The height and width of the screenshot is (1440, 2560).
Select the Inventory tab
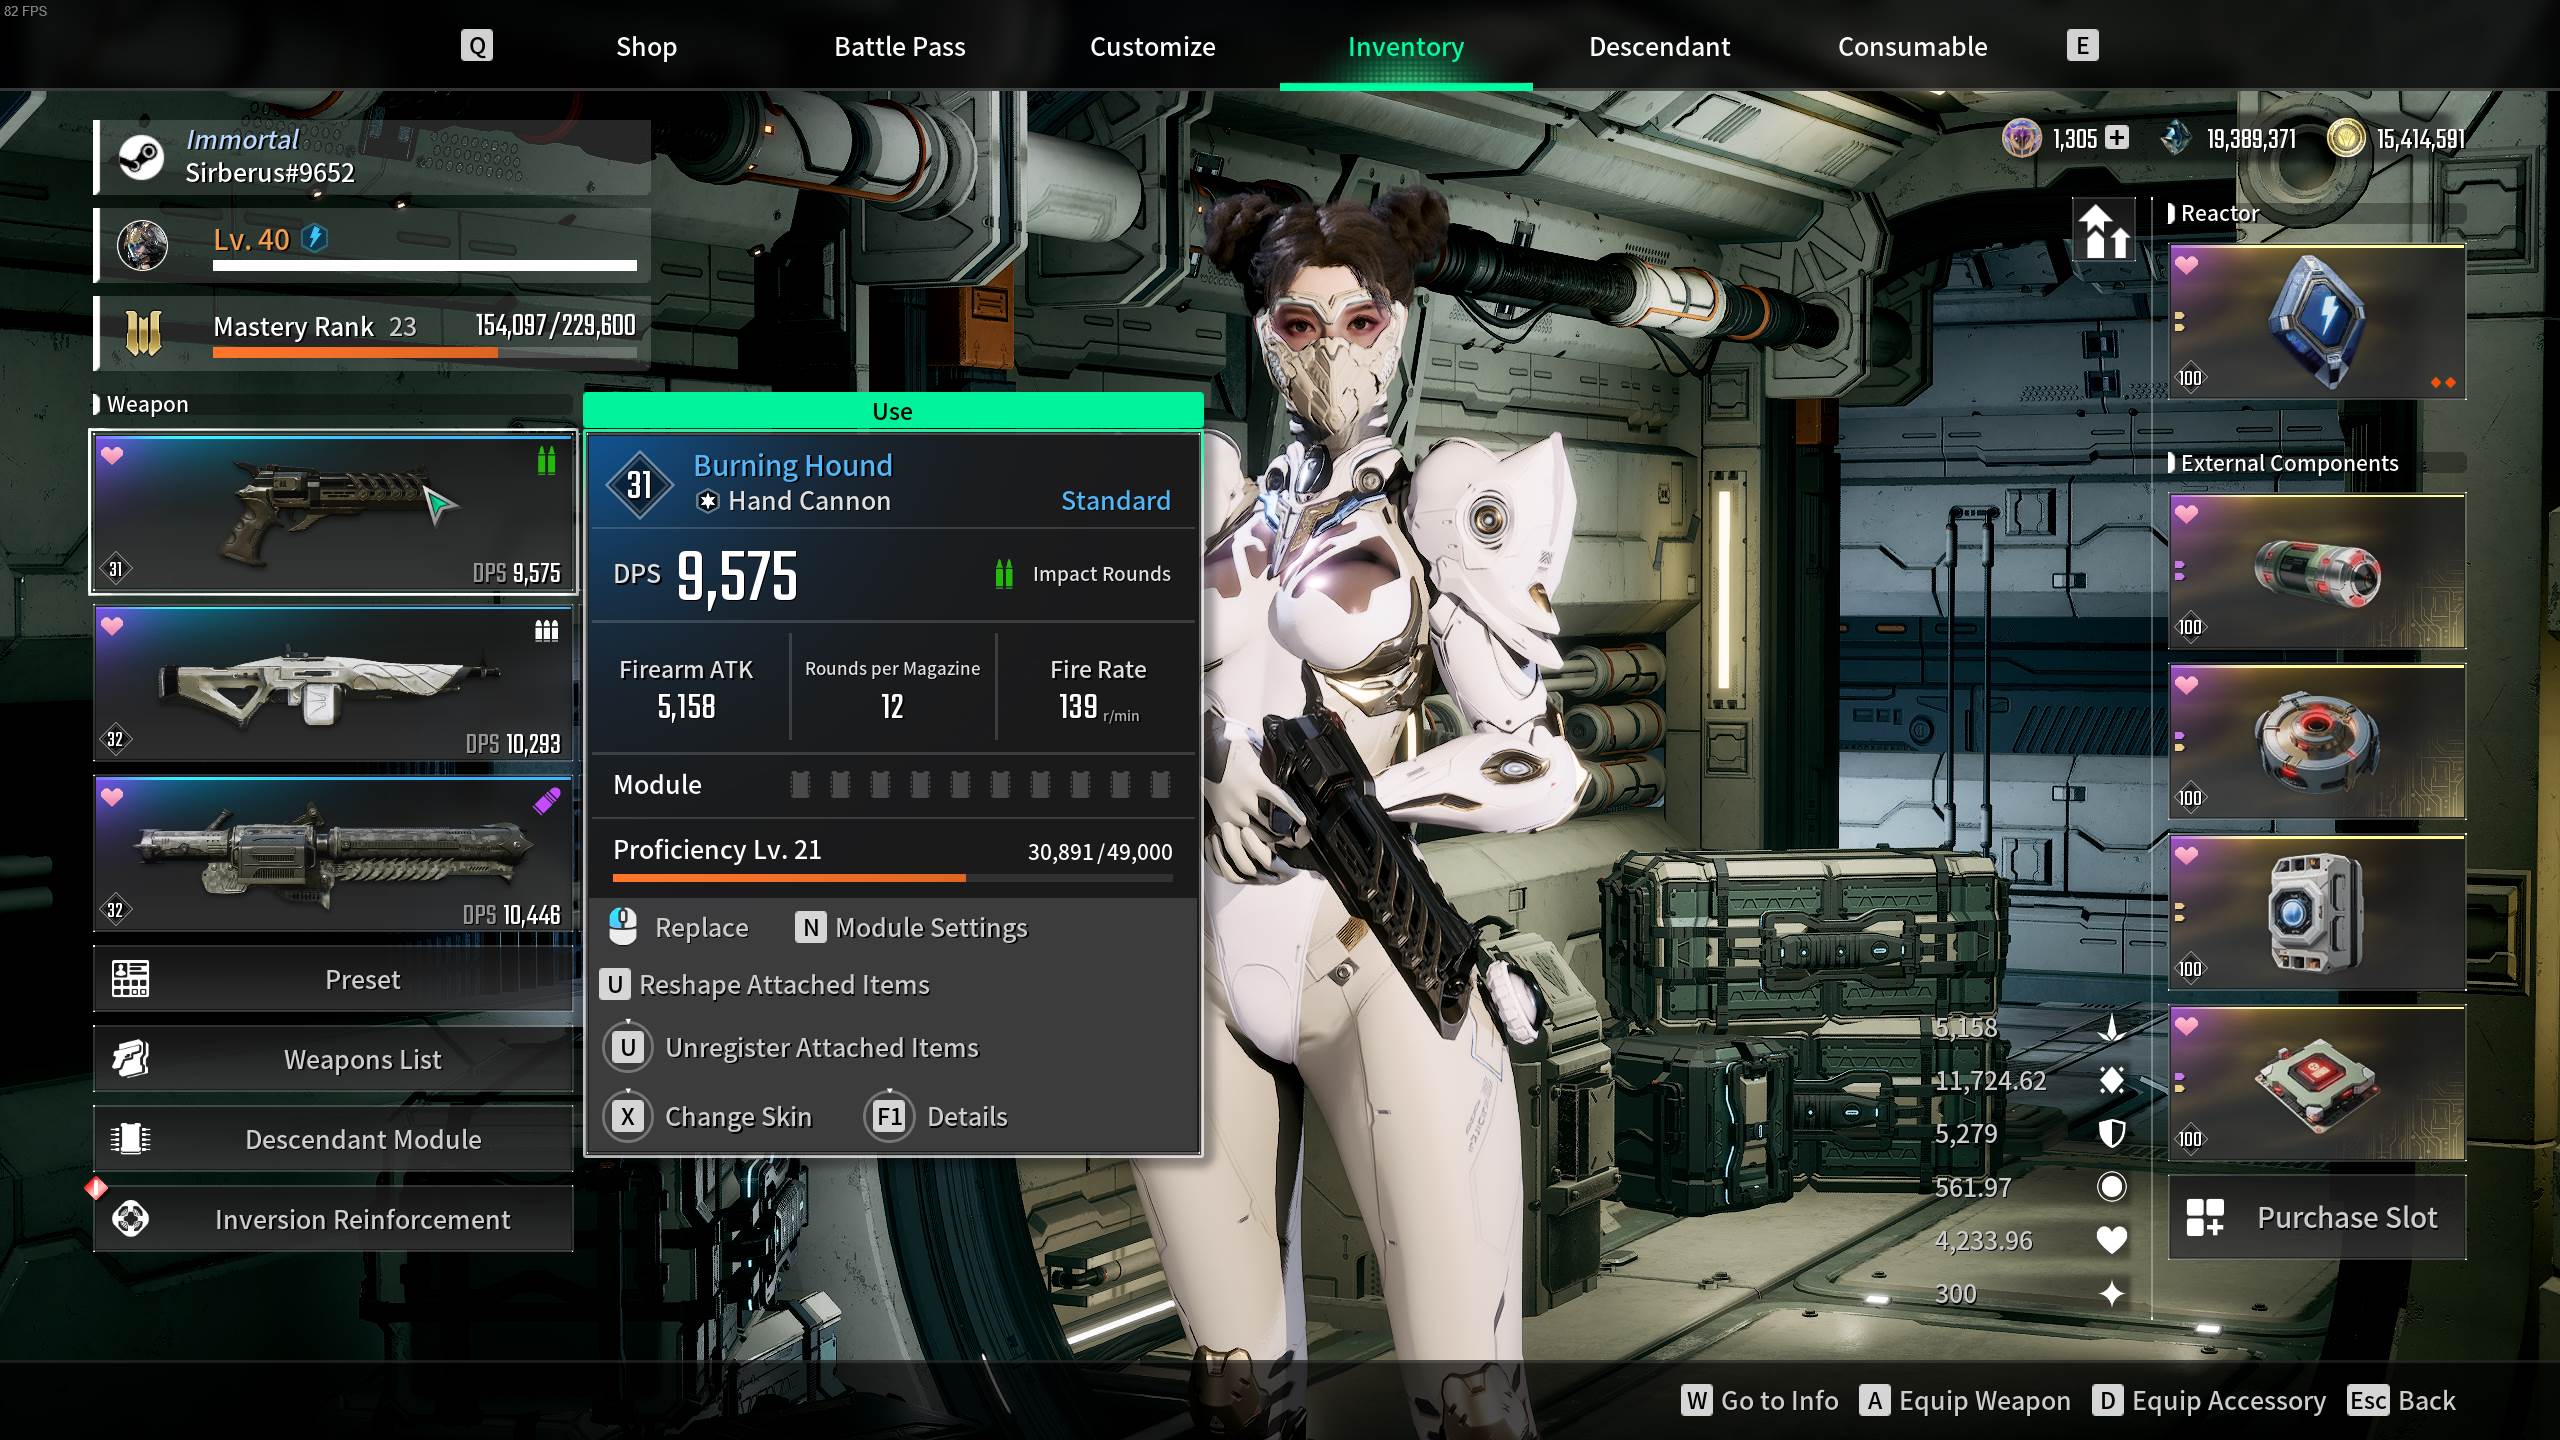tap(1405, 46)
